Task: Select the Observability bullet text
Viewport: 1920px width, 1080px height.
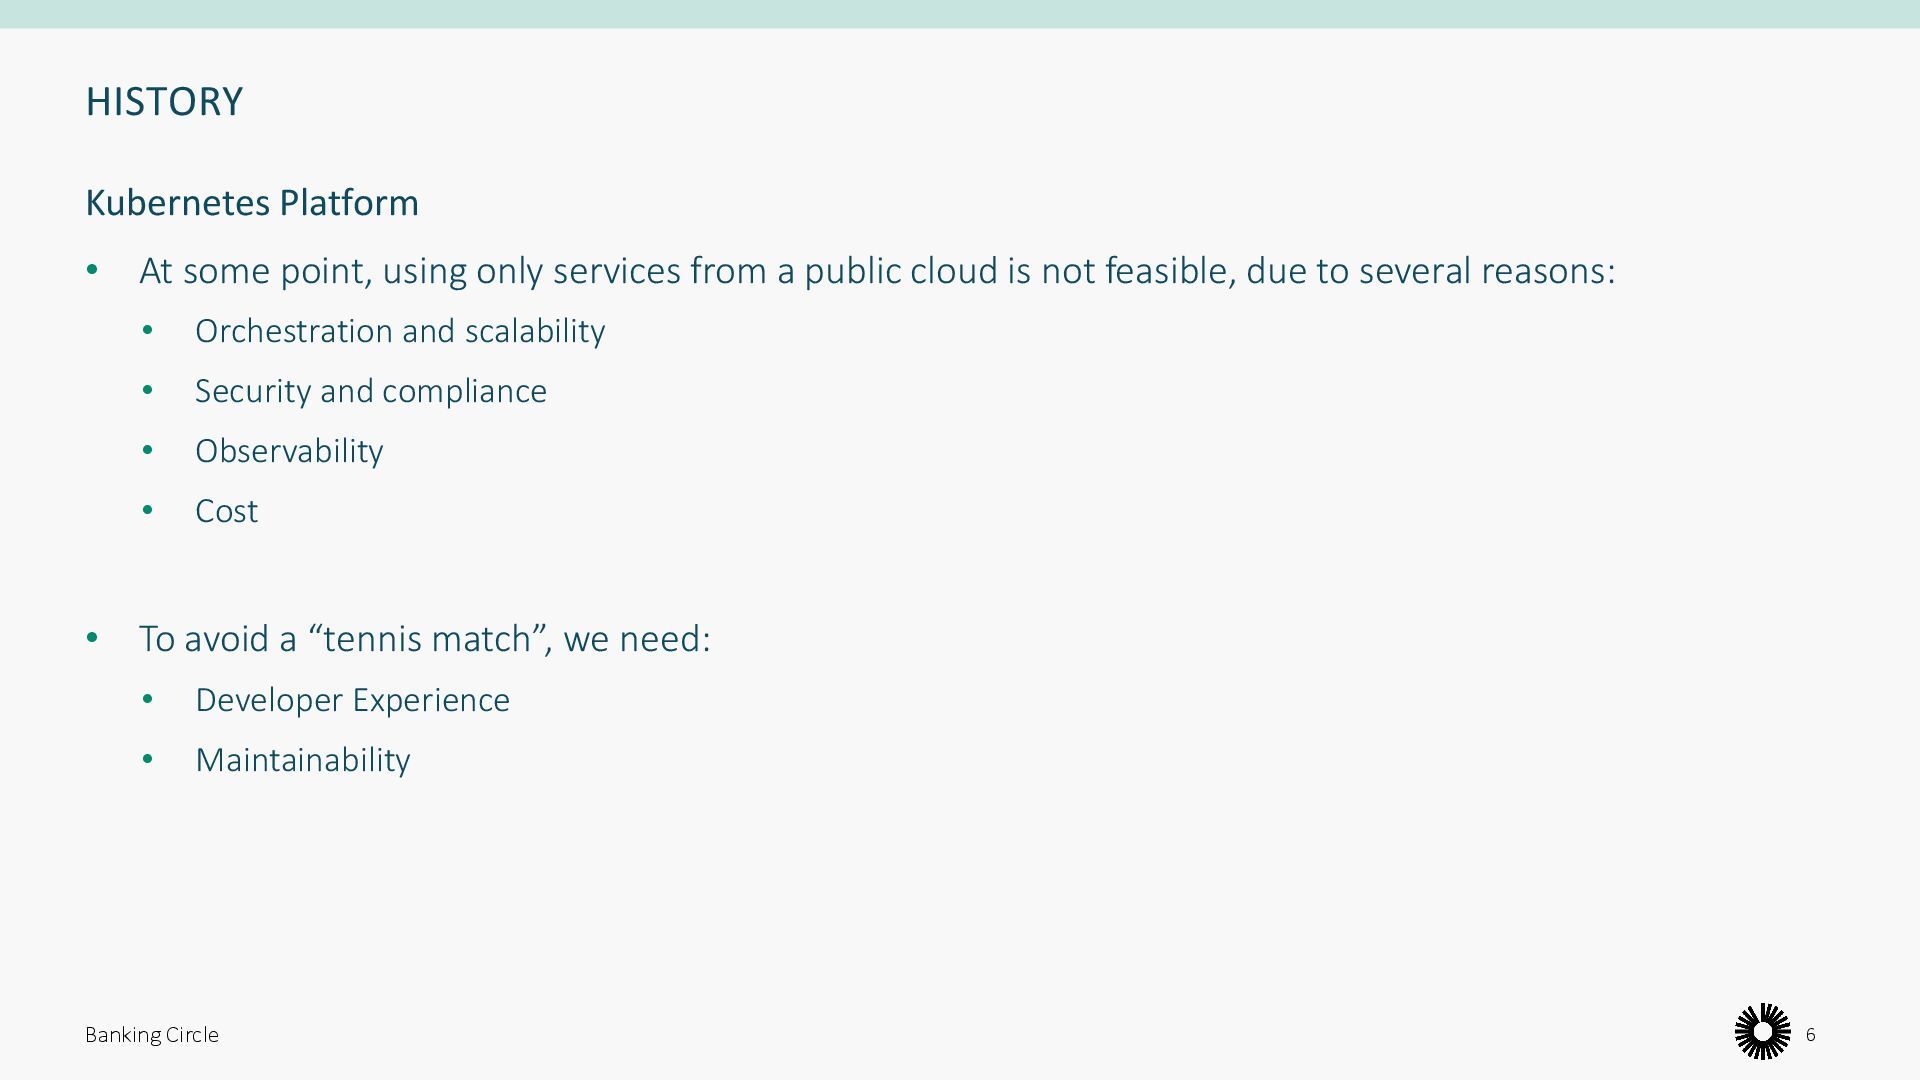Action: [x=289, y=451]
